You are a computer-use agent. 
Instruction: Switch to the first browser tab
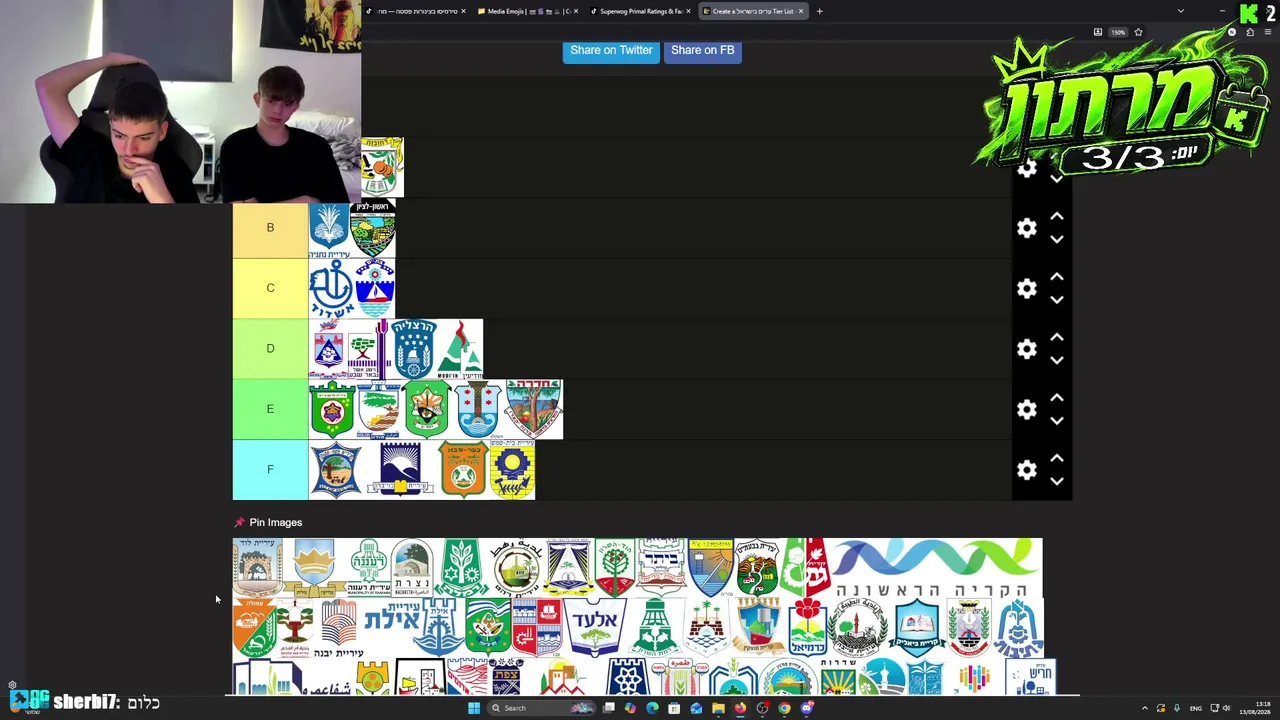[415, 11]
